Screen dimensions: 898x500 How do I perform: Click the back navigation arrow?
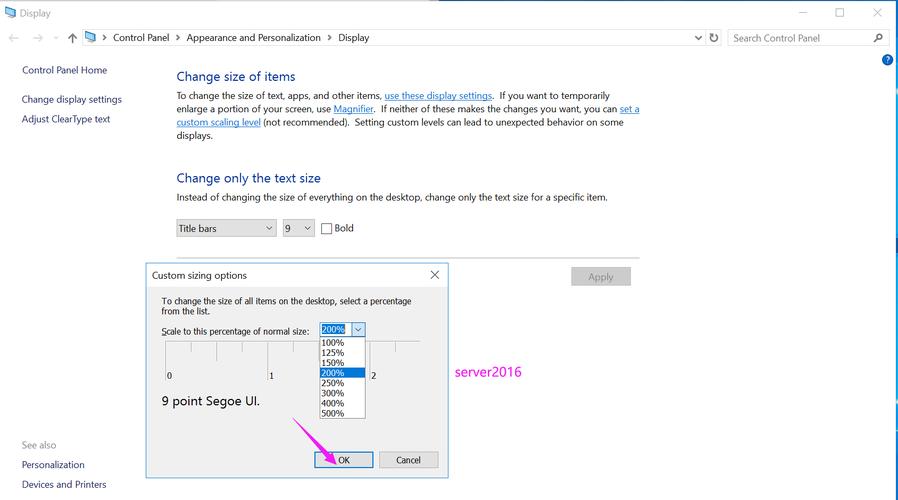coord(13,38)
